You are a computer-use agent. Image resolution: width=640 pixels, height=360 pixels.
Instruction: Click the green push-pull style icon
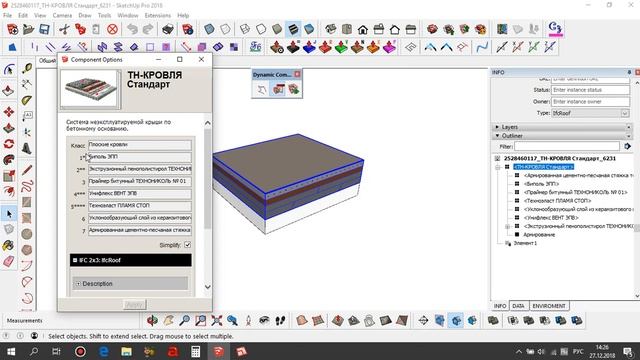click(341, 47)
